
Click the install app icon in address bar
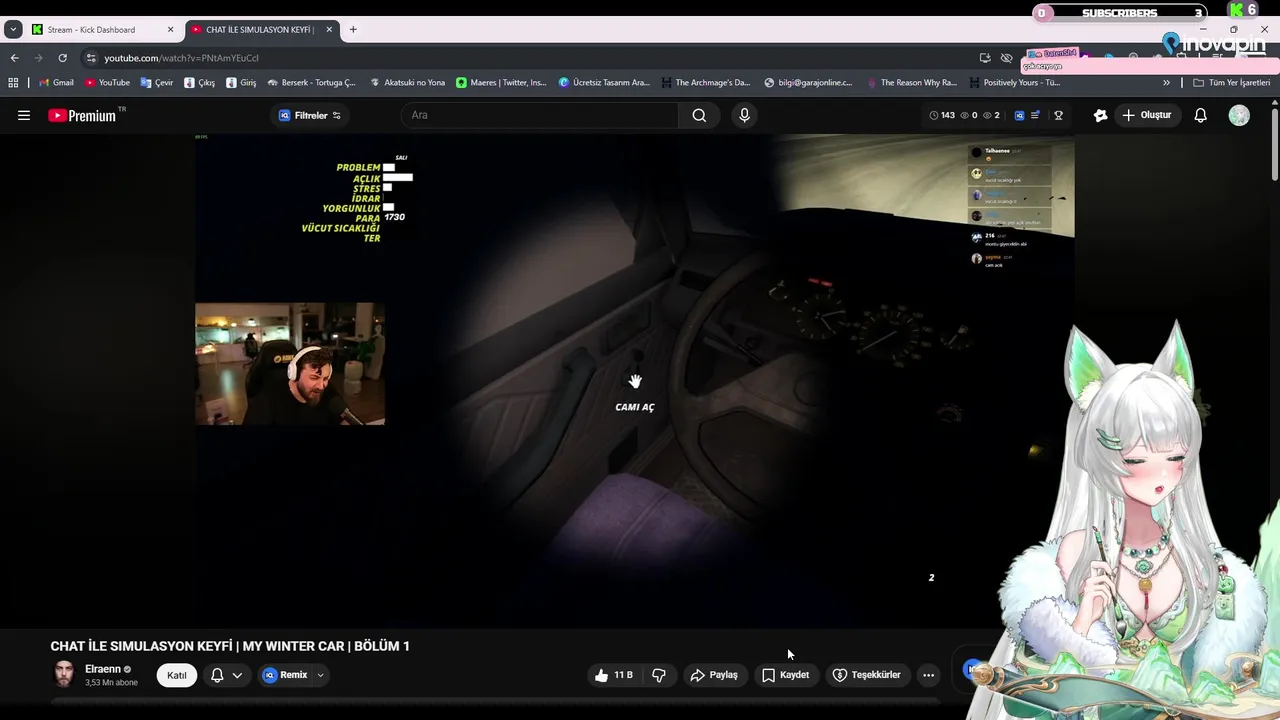click(985, 58)
